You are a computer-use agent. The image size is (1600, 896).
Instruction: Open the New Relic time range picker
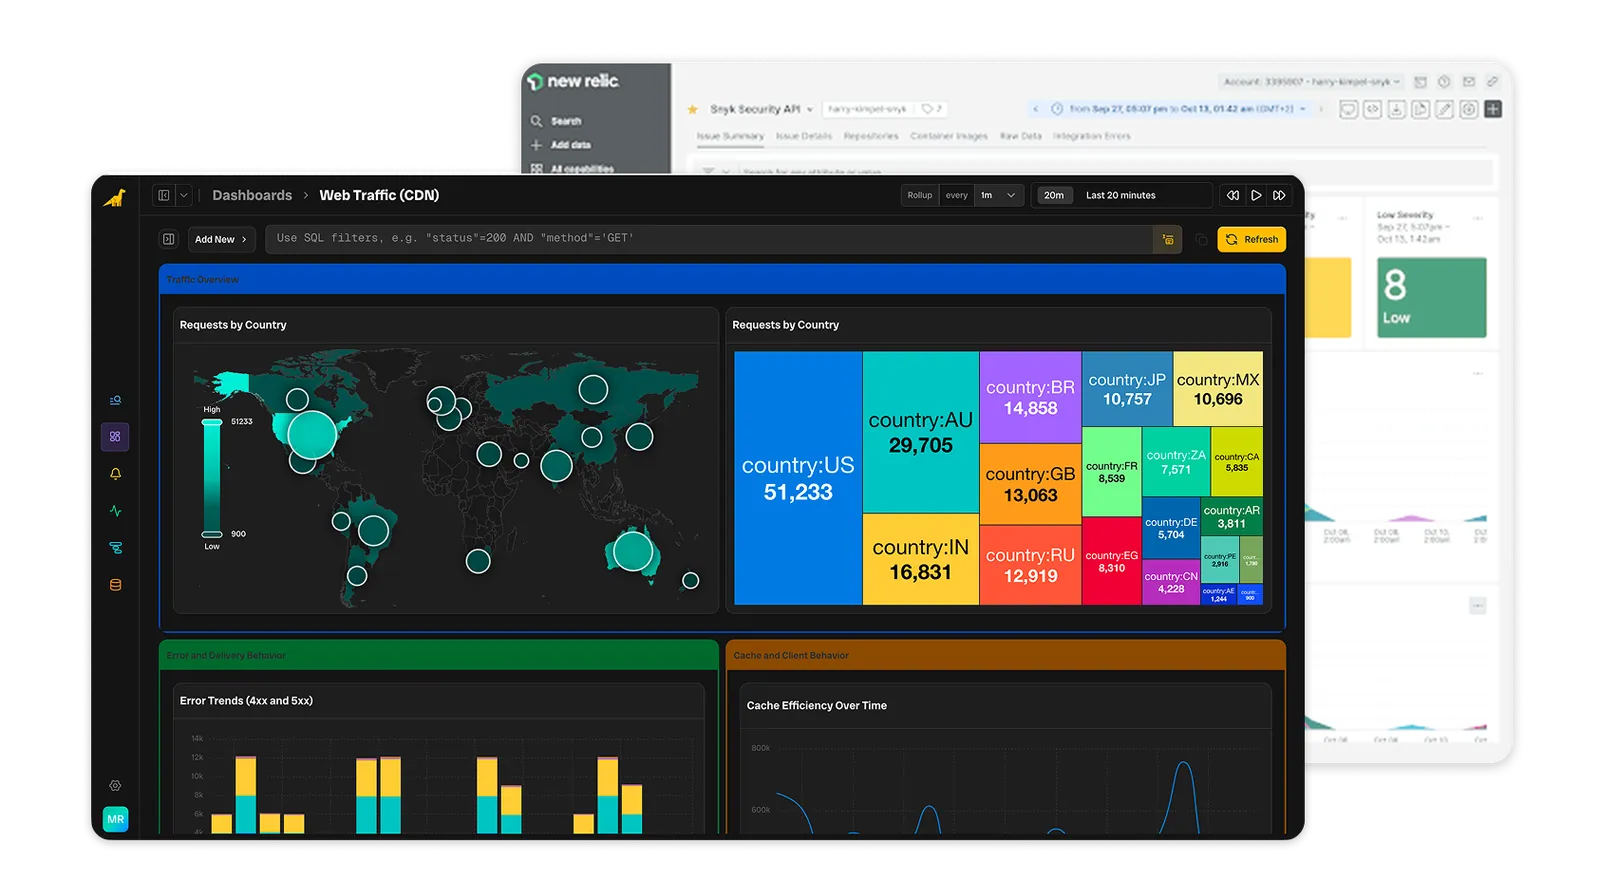[x=1181, y=109]
